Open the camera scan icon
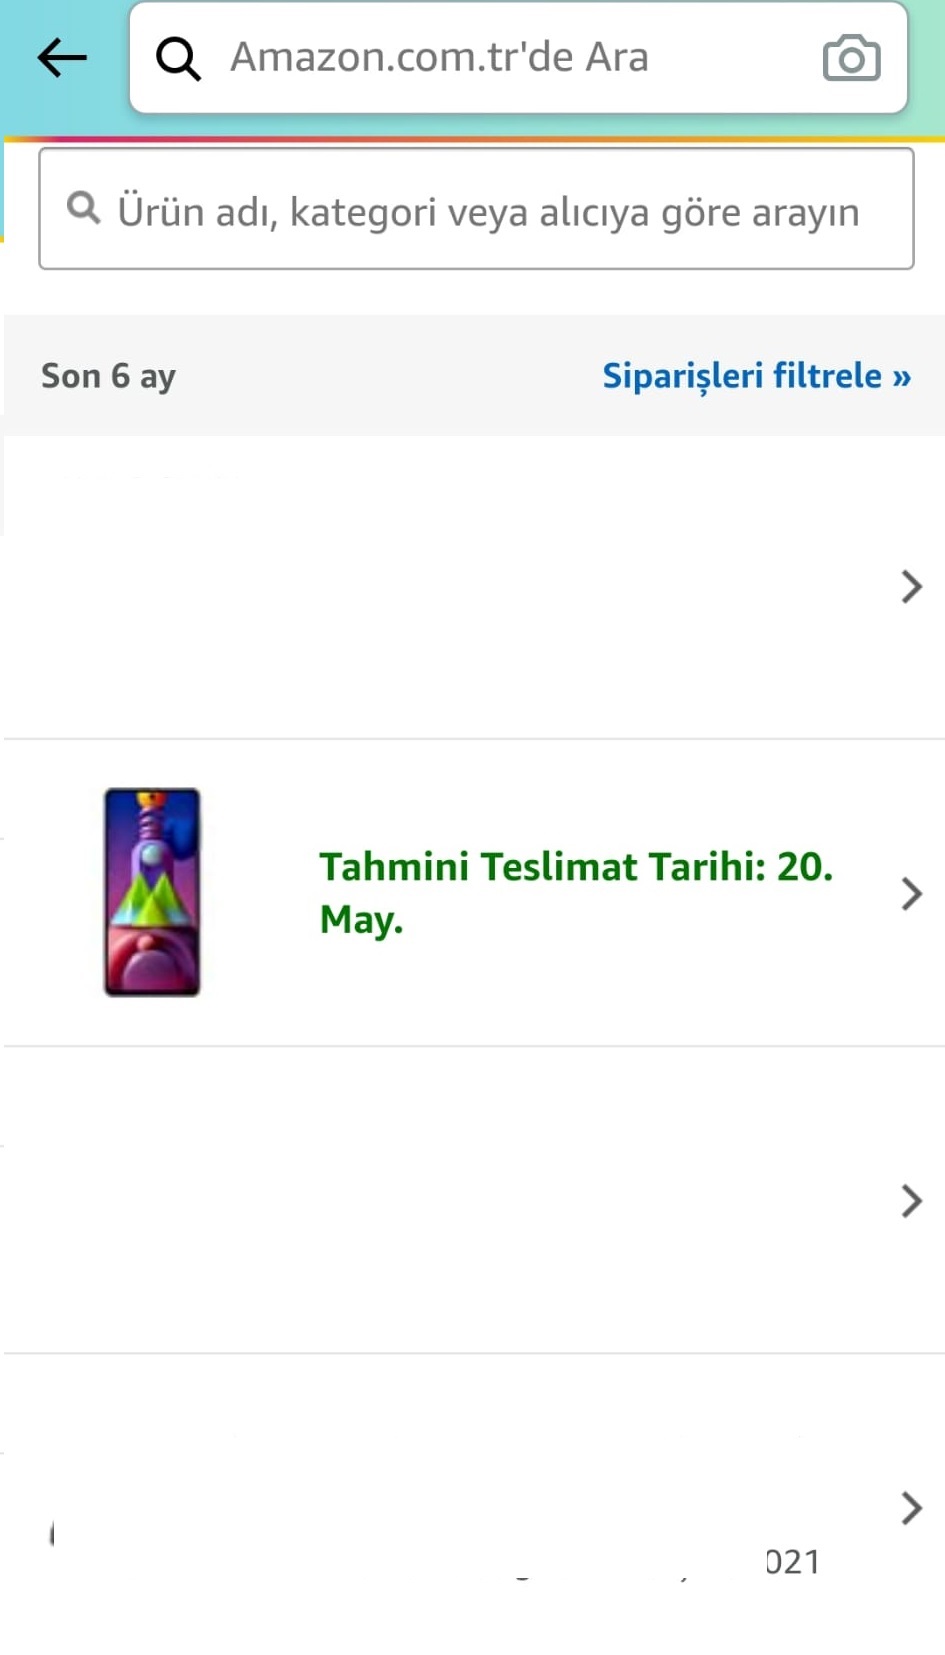 tap(851, 58)
